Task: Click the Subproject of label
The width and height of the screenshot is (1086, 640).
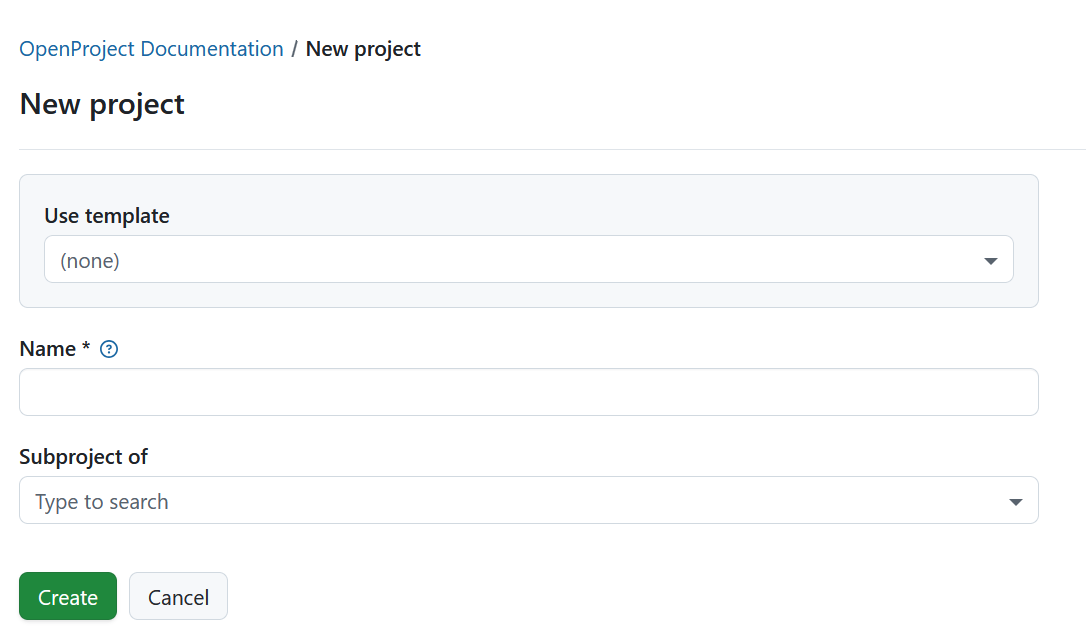Action: coord(84,456)
